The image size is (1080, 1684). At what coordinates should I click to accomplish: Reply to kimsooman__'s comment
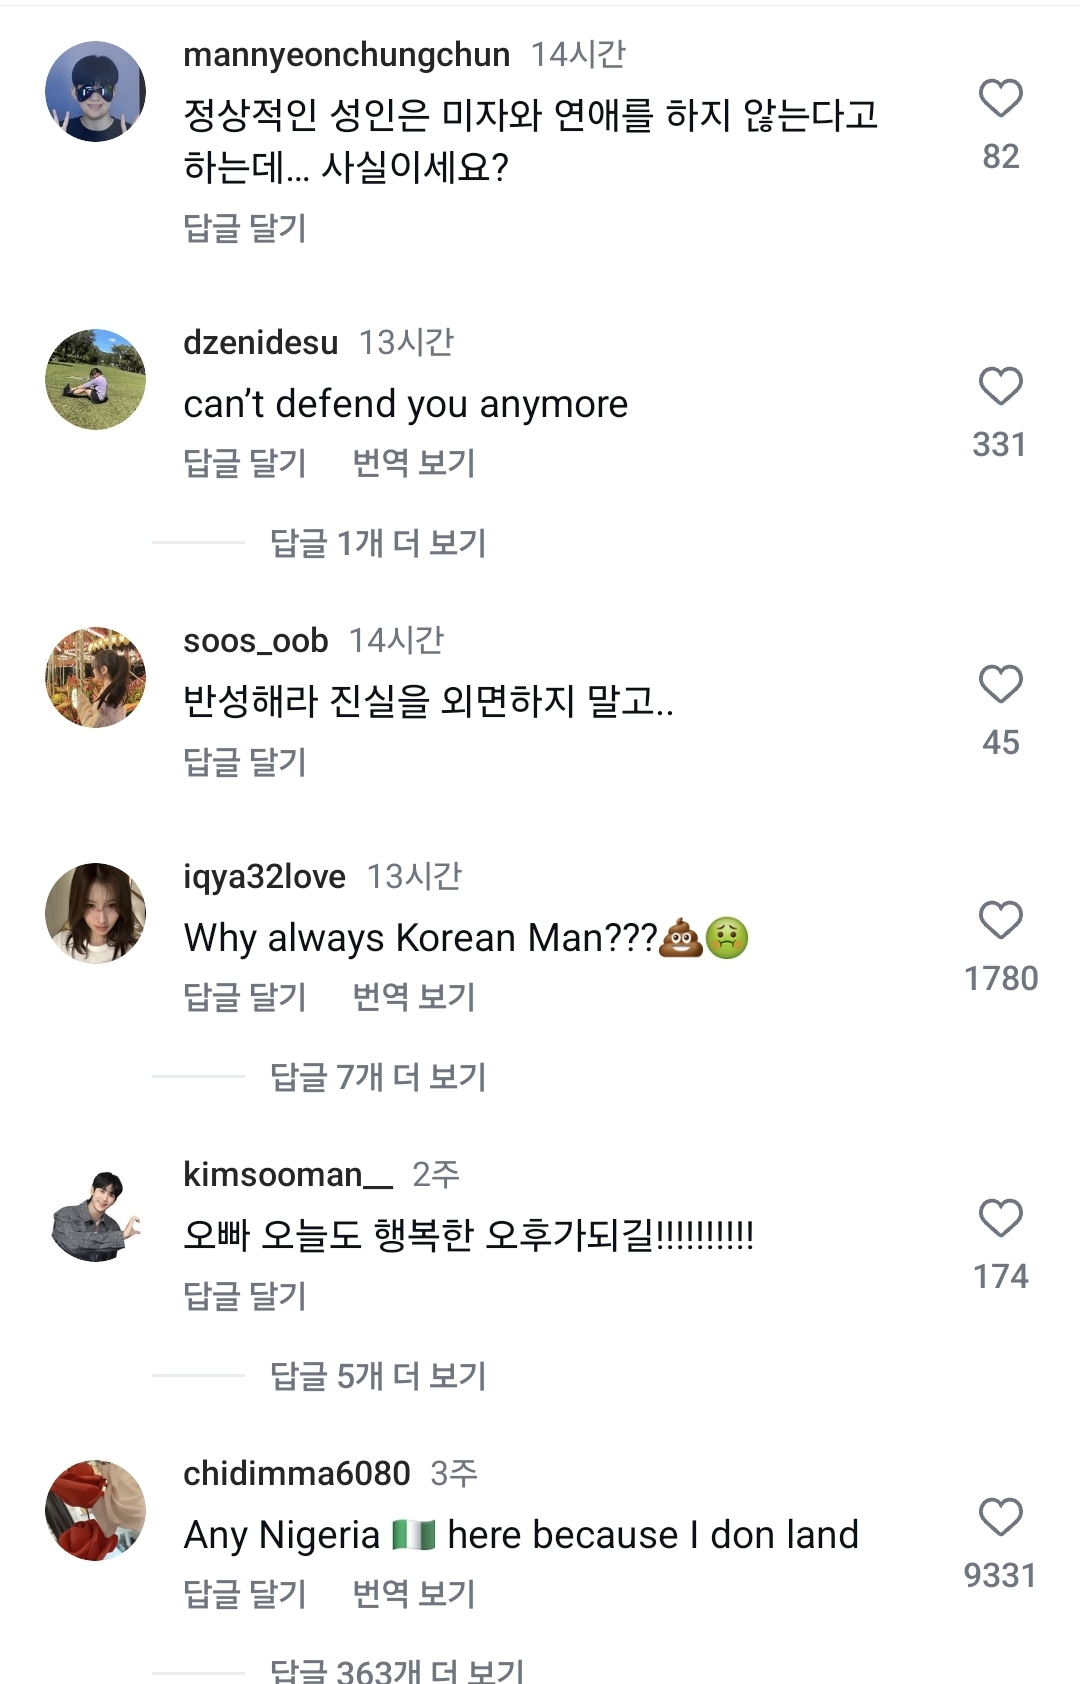pyautogui.click(x=245, y=1296)
